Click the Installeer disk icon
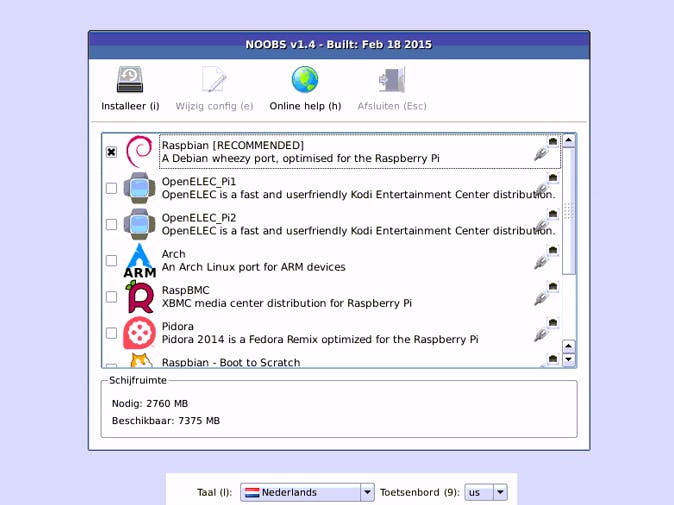Screen dimensions: 674x505 point(130,80)
